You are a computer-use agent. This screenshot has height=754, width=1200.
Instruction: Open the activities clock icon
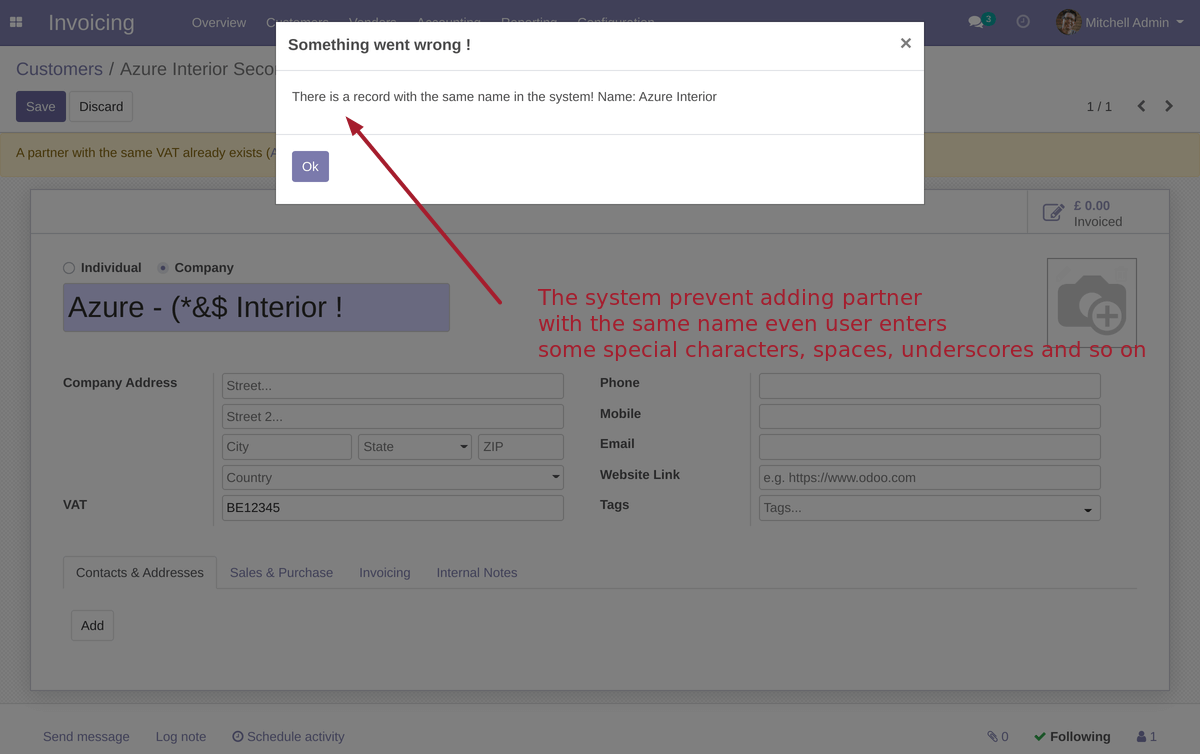(x=1023, y=22)
